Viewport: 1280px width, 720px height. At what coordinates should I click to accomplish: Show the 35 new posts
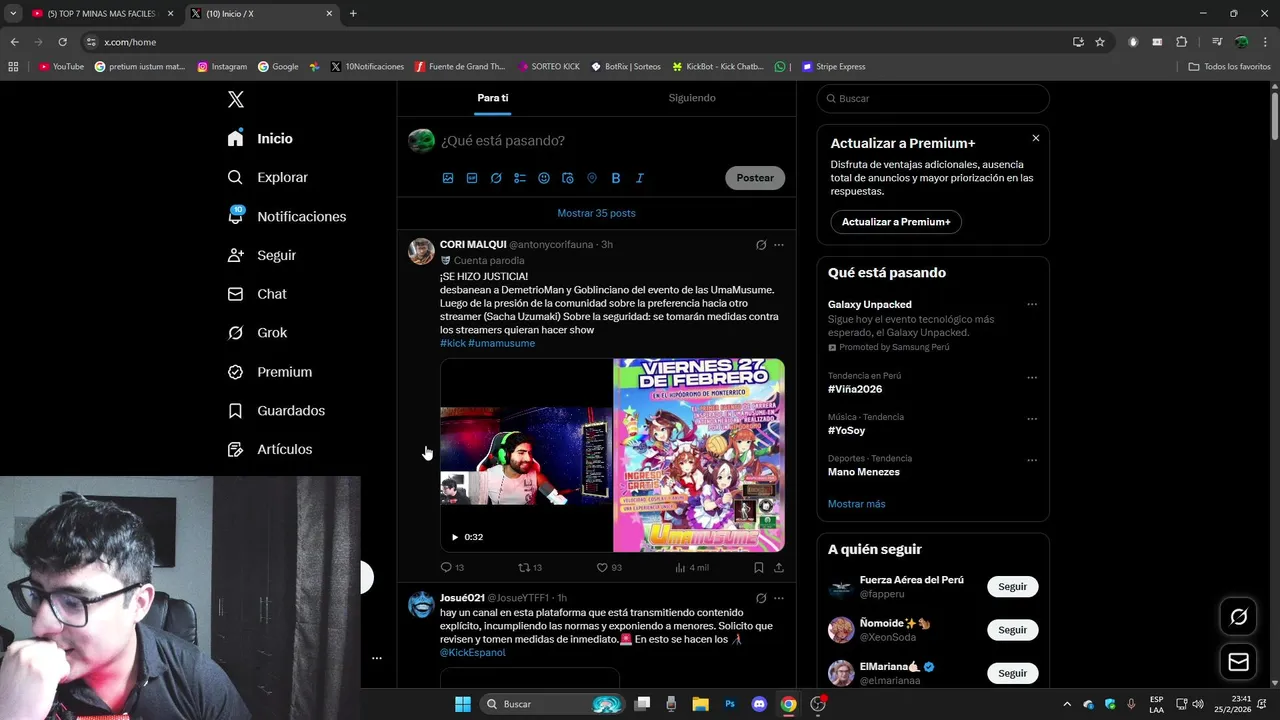click(597, 213)
